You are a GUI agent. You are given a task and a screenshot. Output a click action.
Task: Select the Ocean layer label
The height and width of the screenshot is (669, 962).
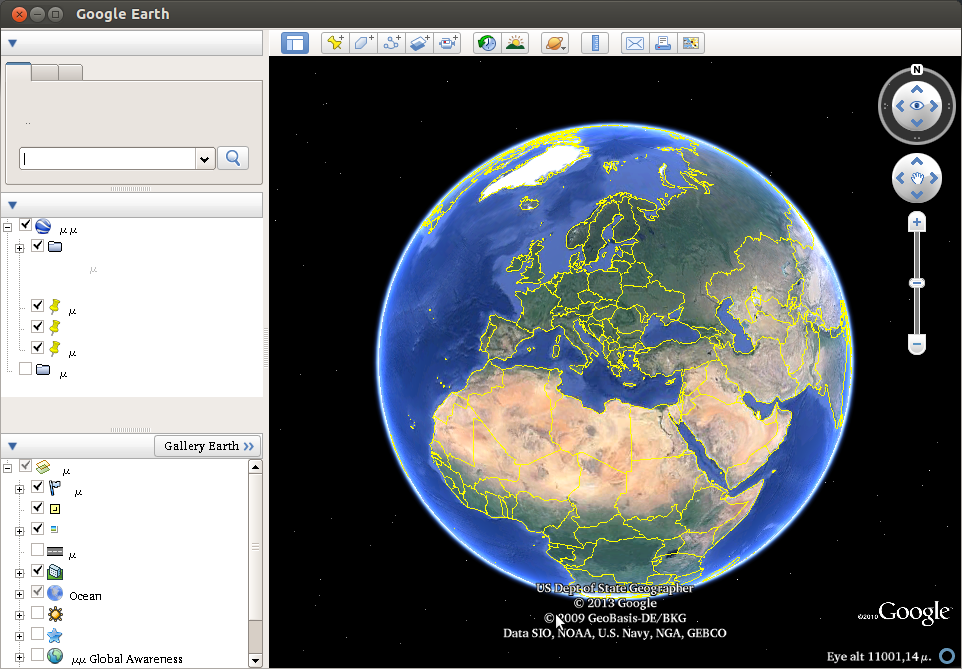(85, 596)
